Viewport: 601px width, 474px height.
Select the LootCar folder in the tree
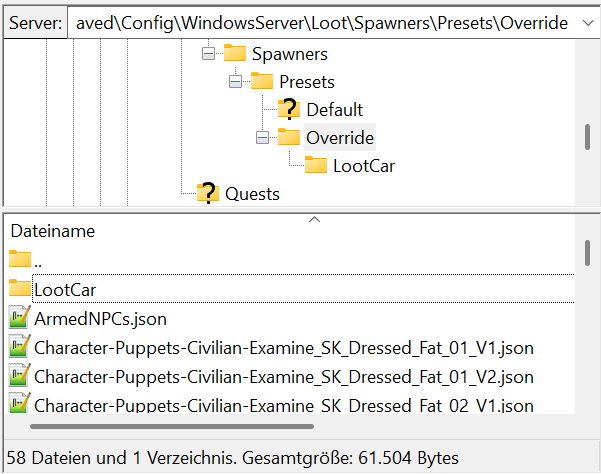click(363, 165)
